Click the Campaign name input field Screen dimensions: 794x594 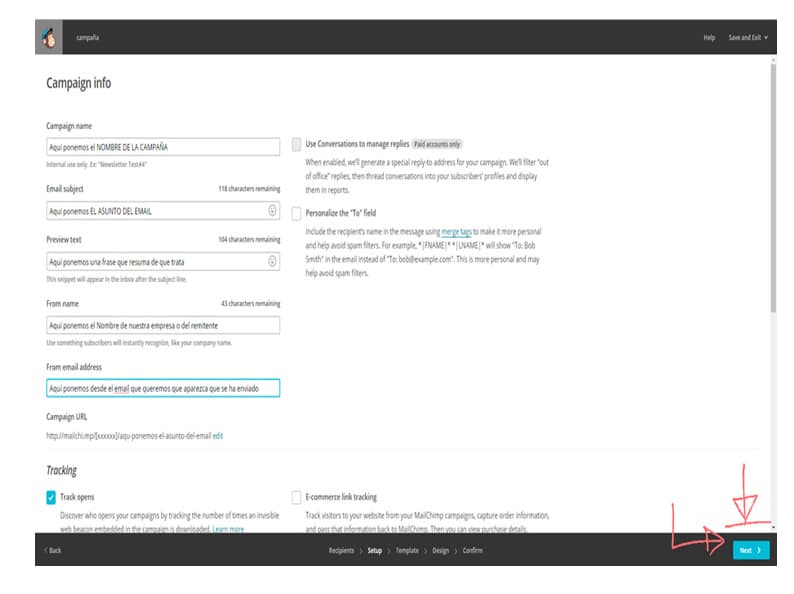tap(163, 147)
